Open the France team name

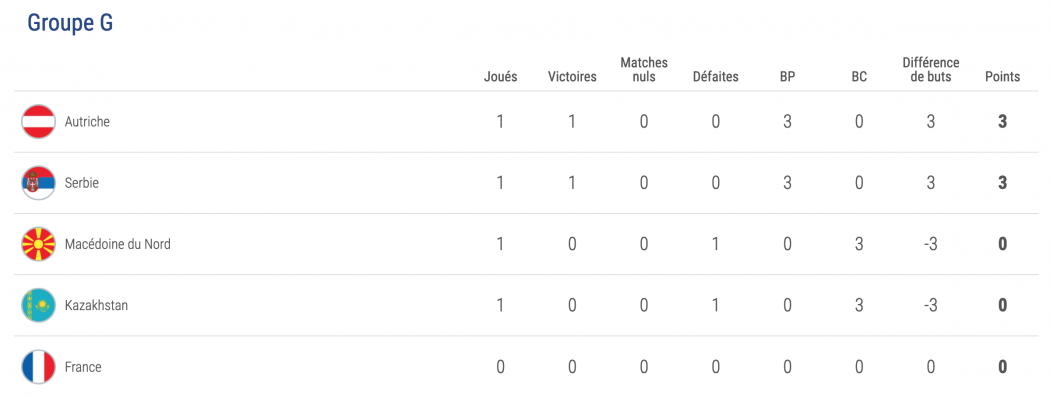click(83, 367)
